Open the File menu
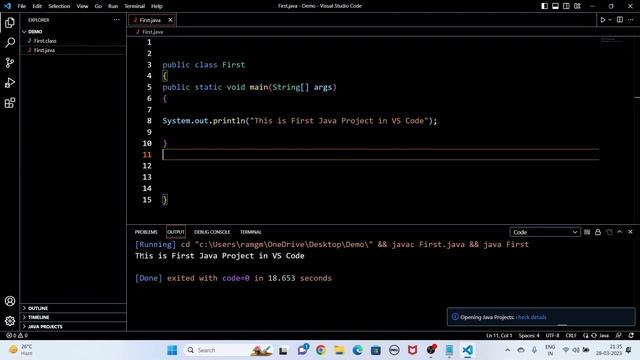 (x=22, y=6)
